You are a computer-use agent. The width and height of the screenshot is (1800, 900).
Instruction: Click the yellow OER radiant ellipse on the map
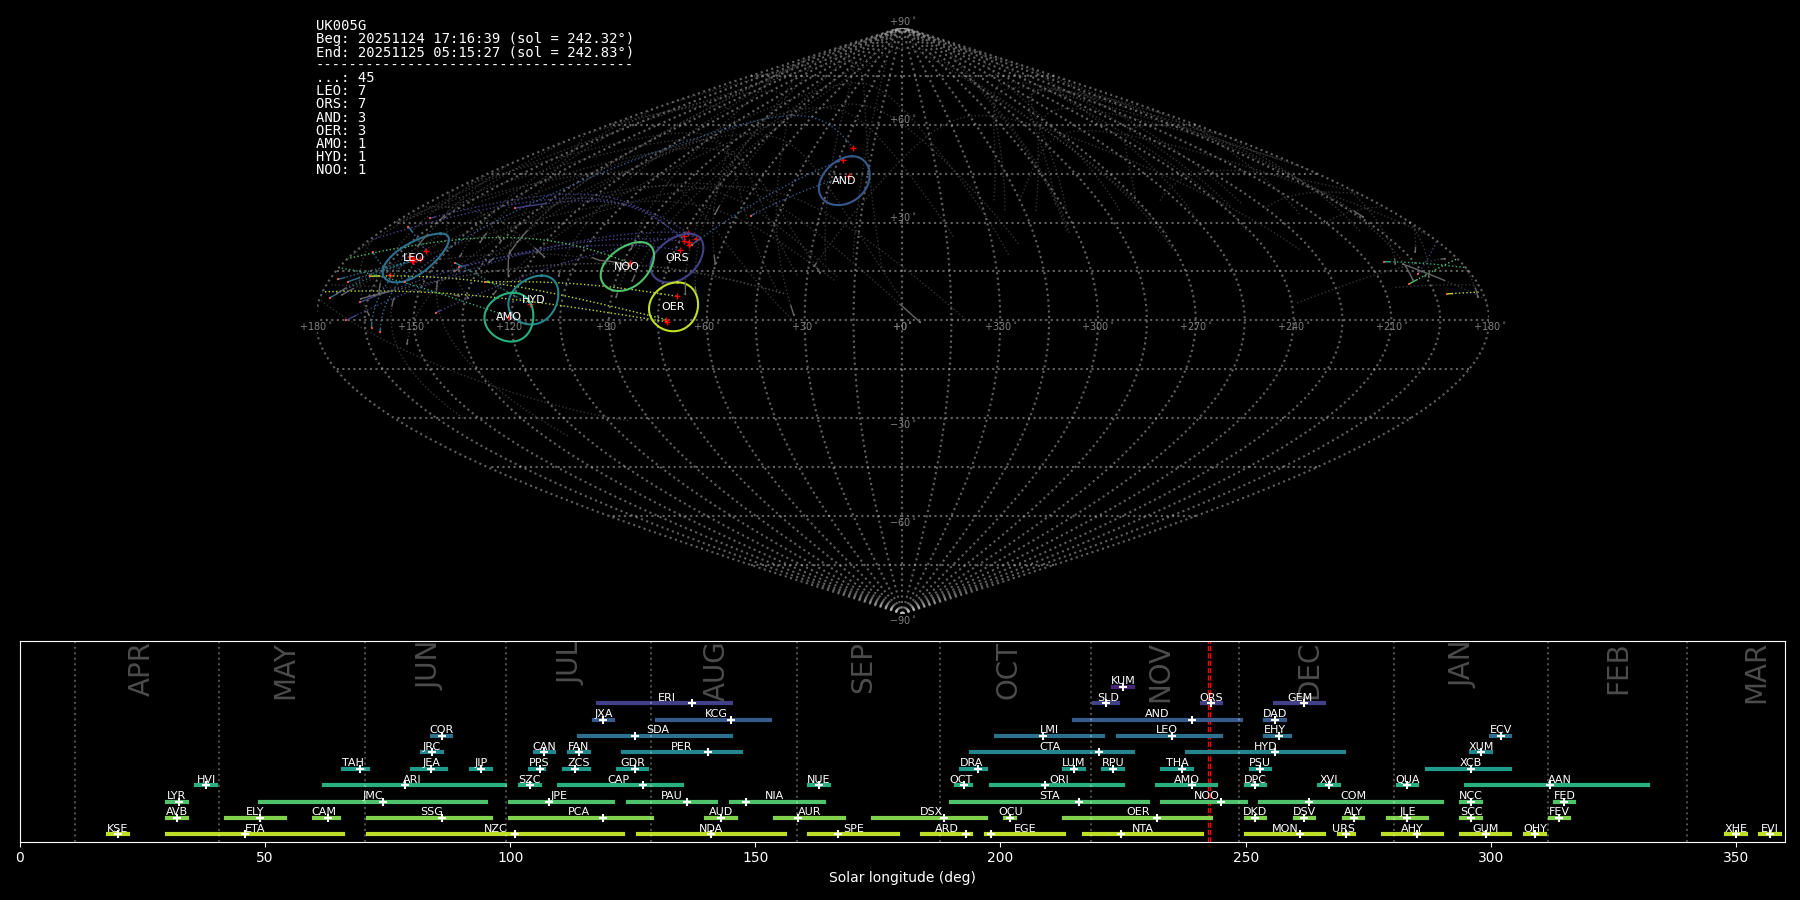click(673, 307)
